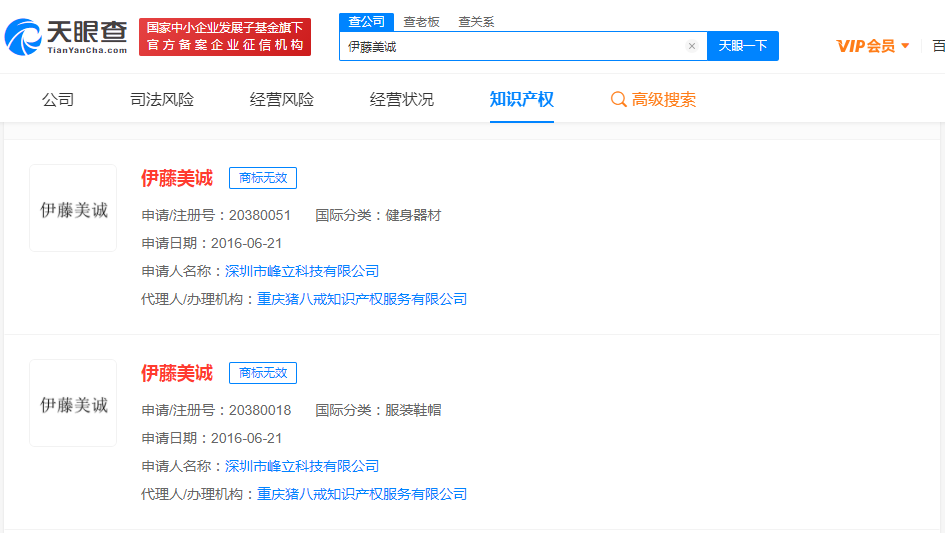Open the 公司 results tab
The height and width of the screenshot is (533, 945).
point(58,99)
